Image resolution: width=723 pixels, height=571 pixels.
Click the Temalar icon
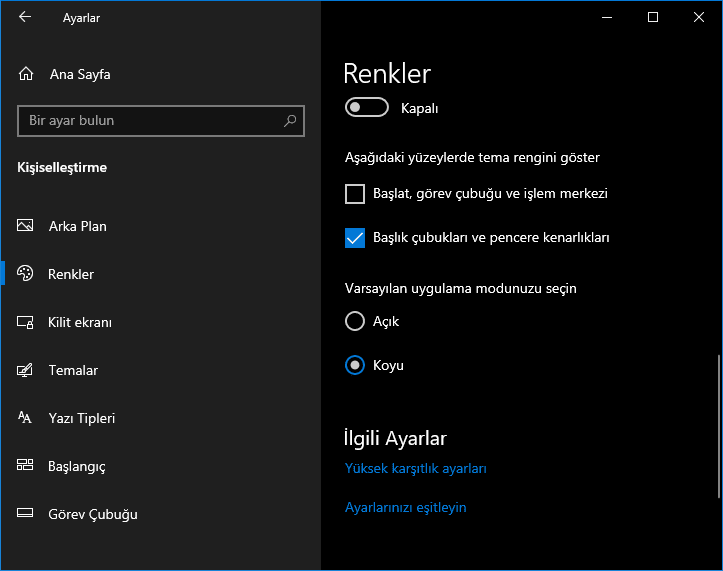pyautogui.click(x=25, y=370)
